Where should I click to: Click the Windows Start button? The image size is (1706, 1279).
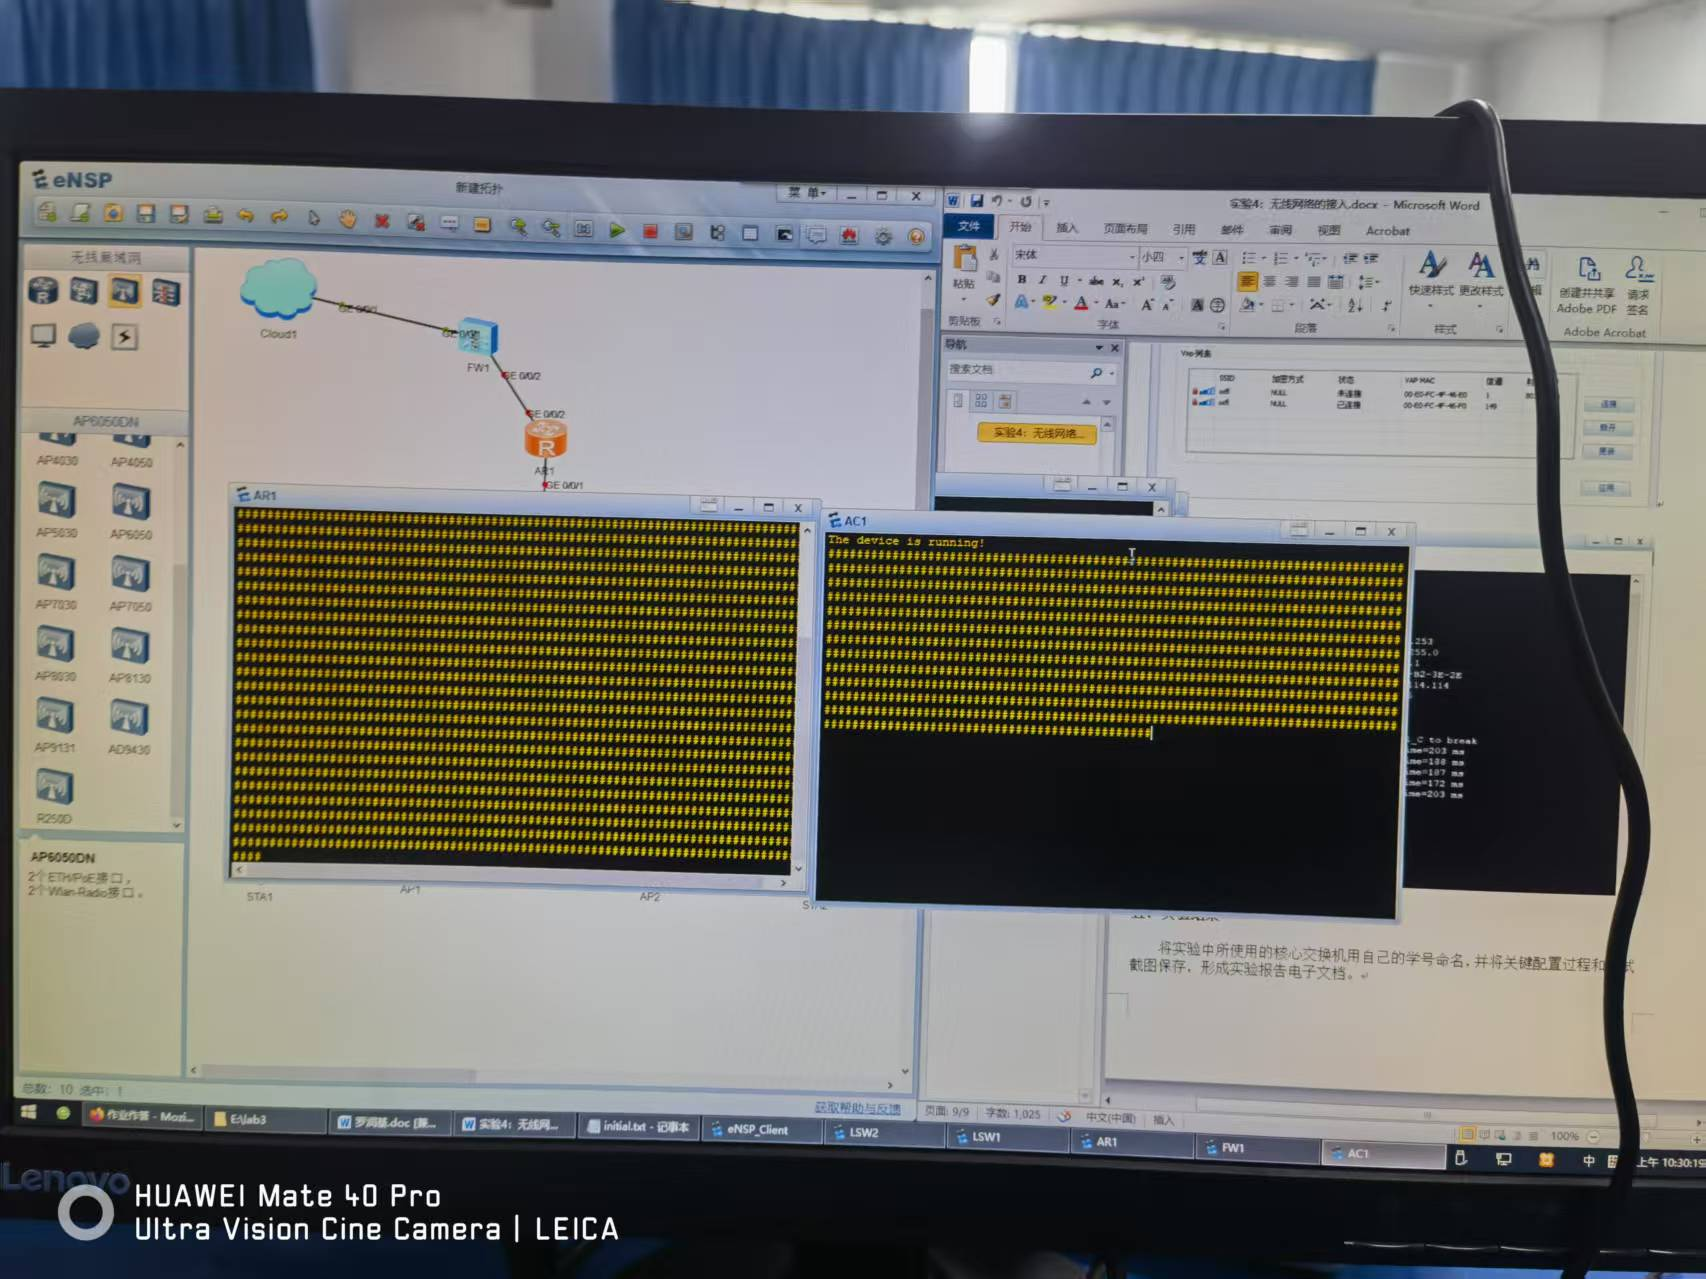click(28, 1112)
